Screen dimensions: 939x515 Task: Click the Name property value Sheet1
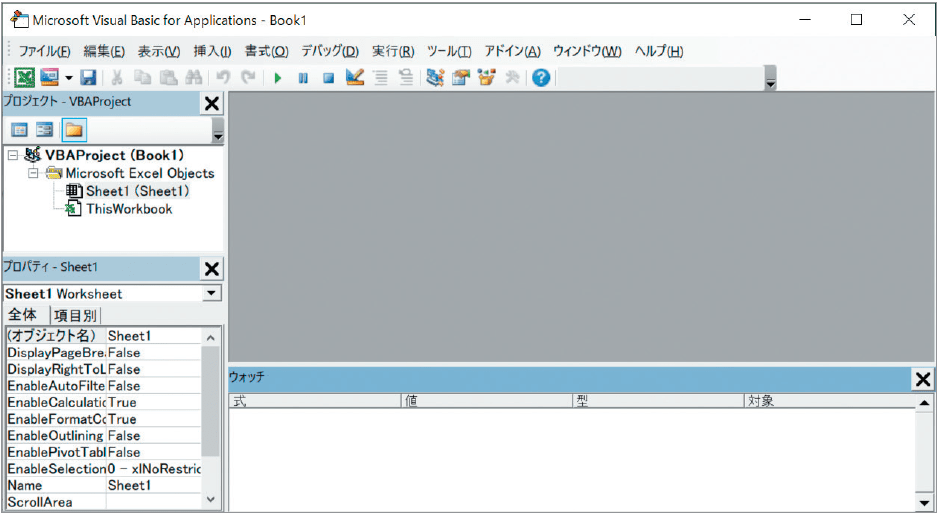(154, 486)
